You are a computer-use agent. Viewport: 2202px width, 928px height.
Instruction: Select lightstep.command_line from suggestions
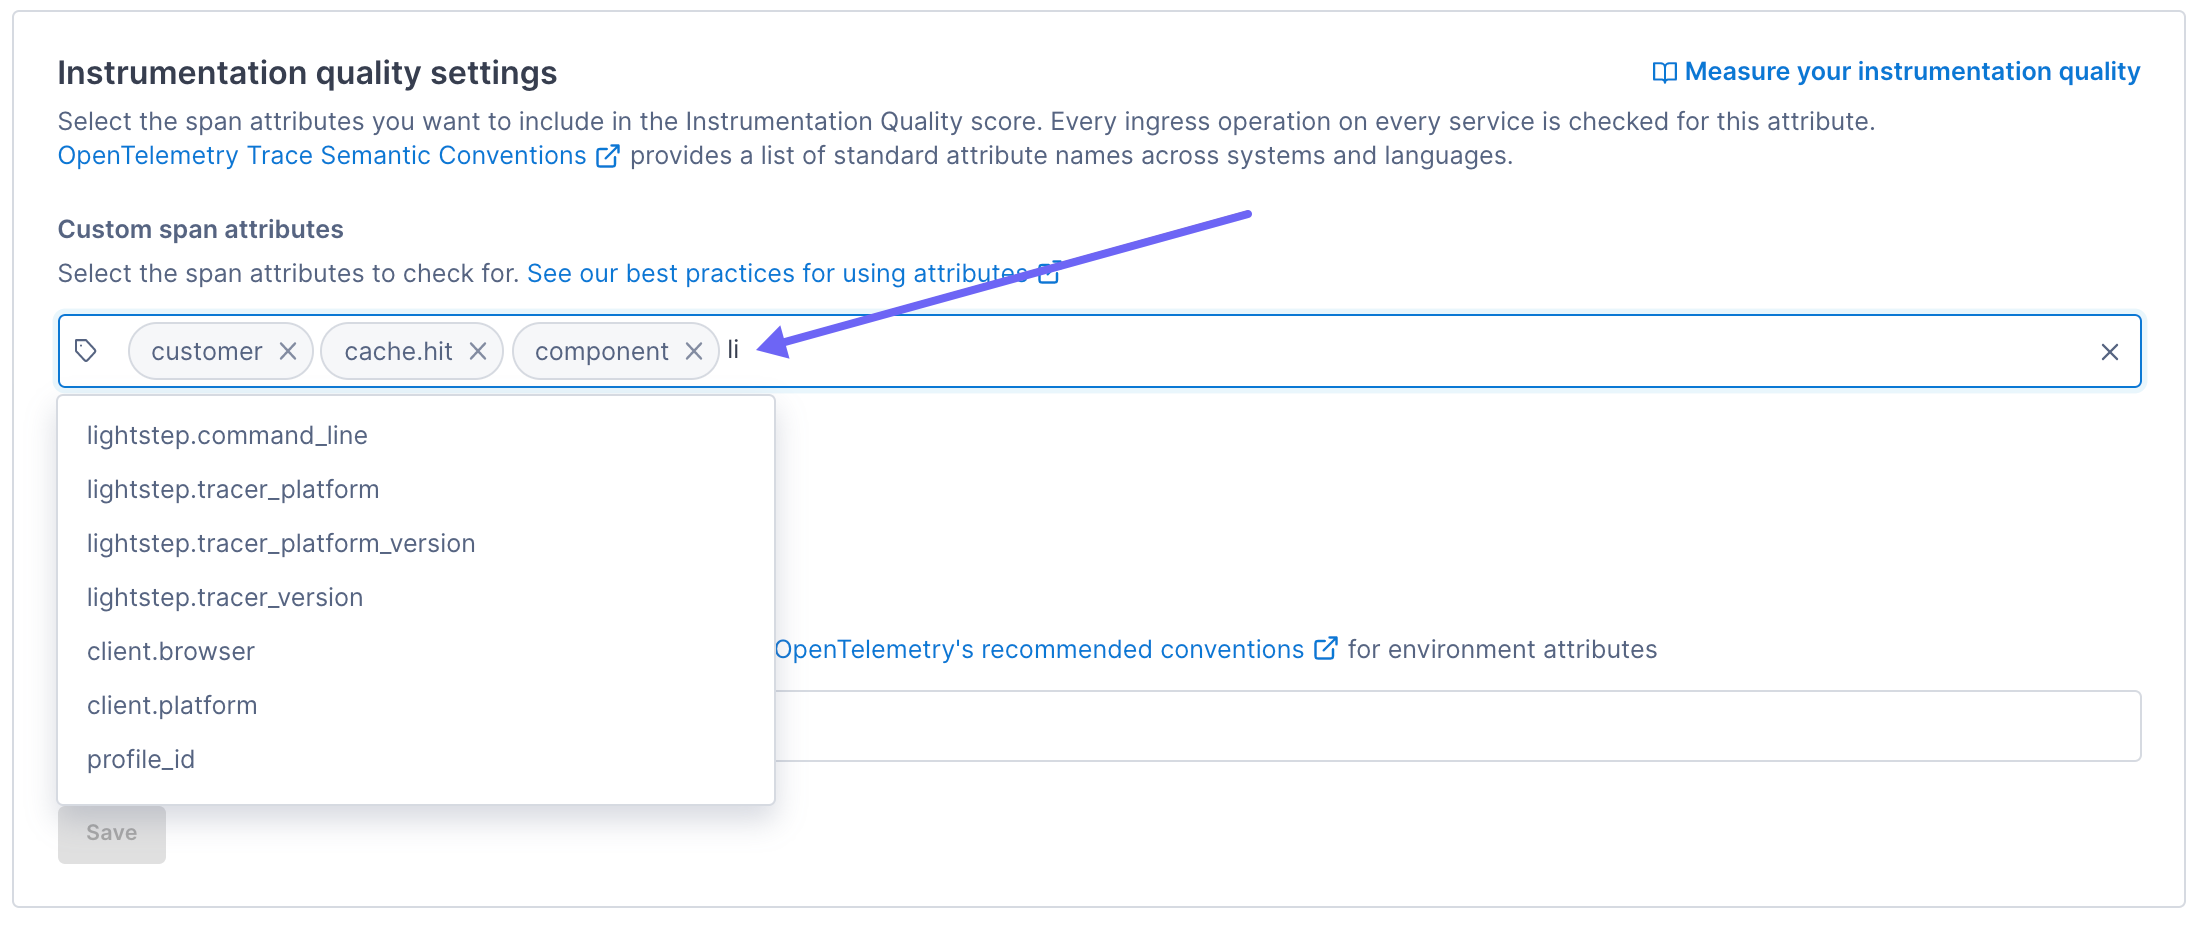(227, 435)
